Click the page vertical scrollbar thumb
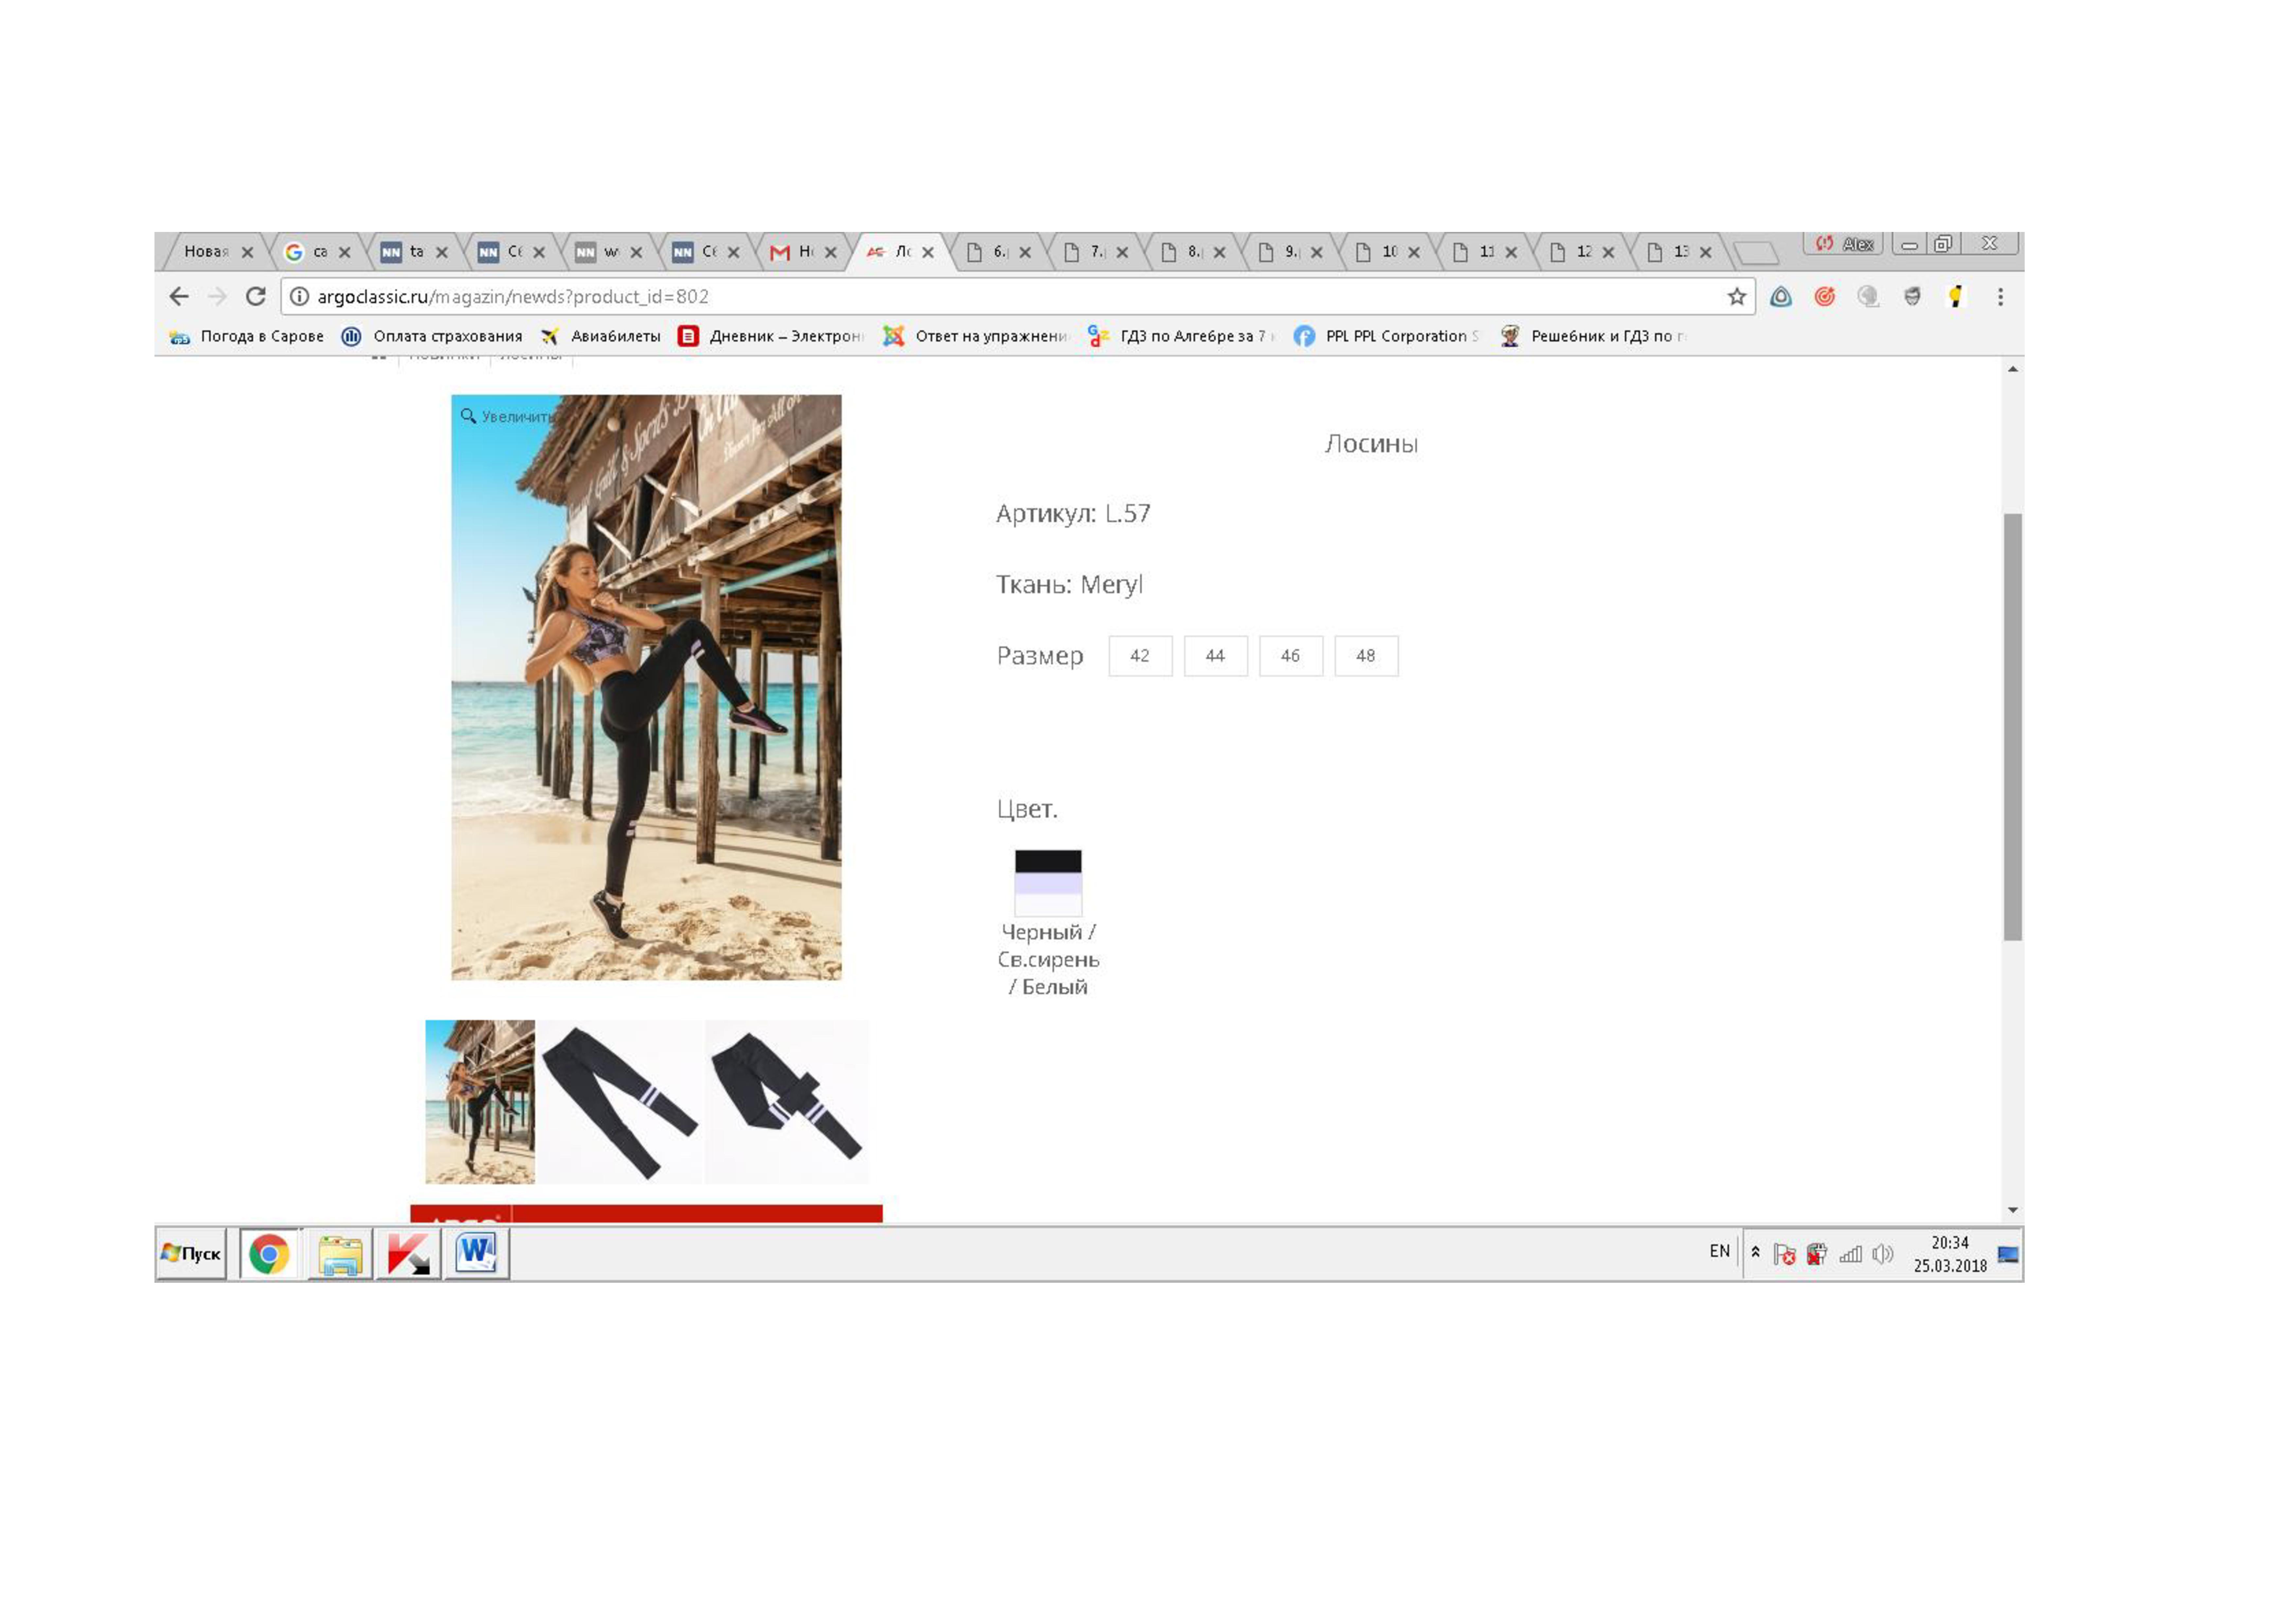The height and width of the screenshot is (1623, 2296). pos(2013,727)
